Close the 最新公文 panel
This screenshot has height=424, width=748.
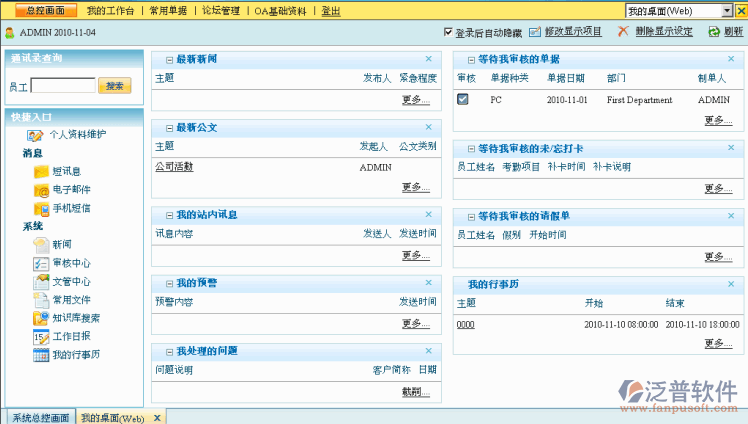(x=429, y=128)
